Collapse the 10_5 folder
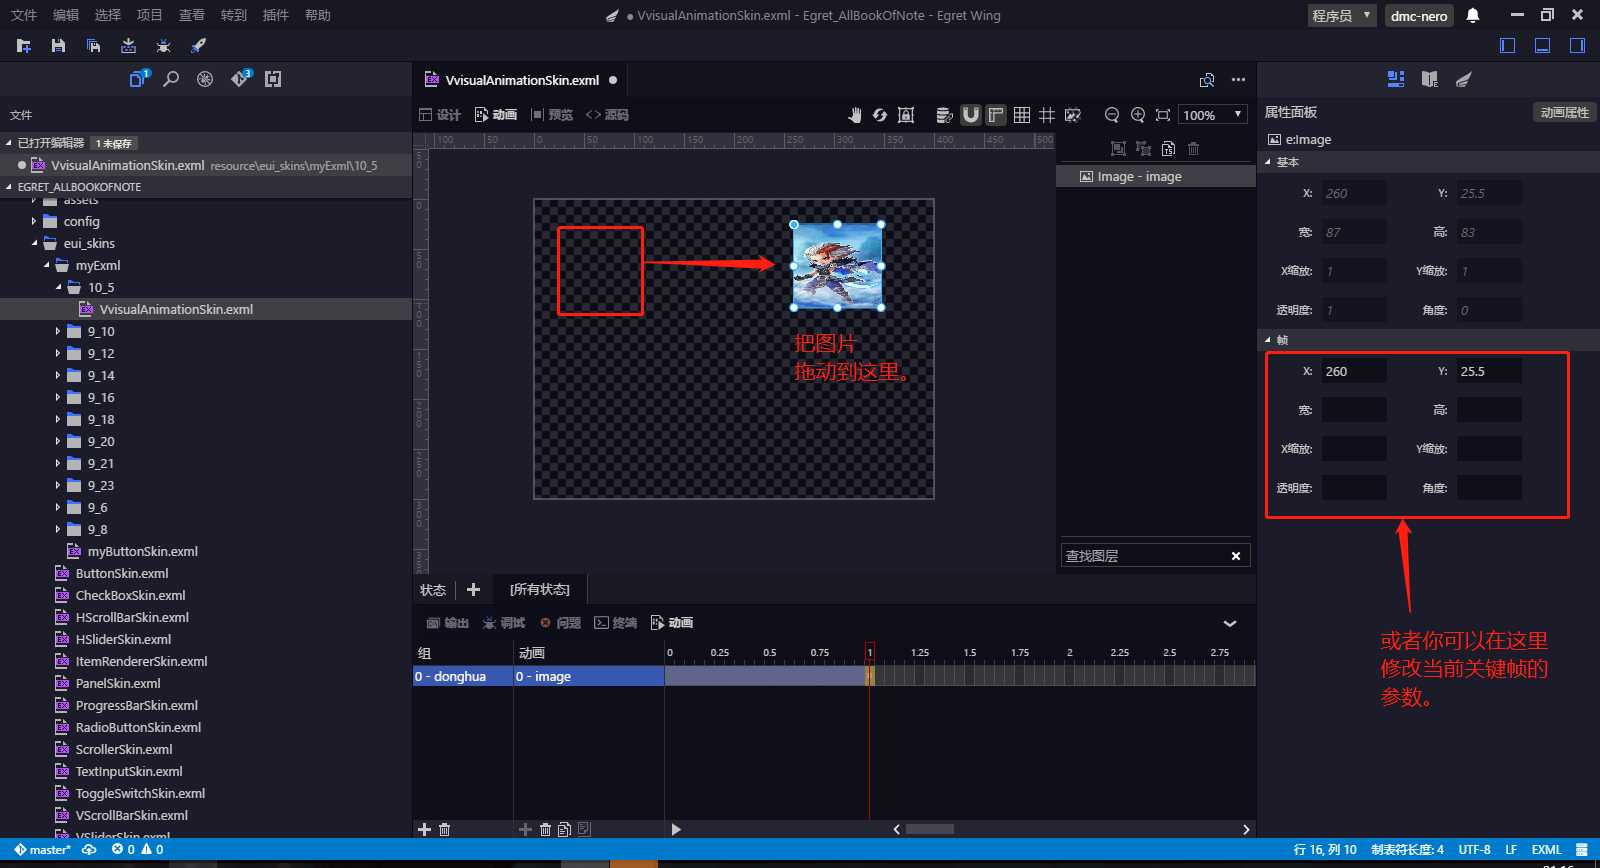Screen dimensions: 1600x868 coord(58,287)
